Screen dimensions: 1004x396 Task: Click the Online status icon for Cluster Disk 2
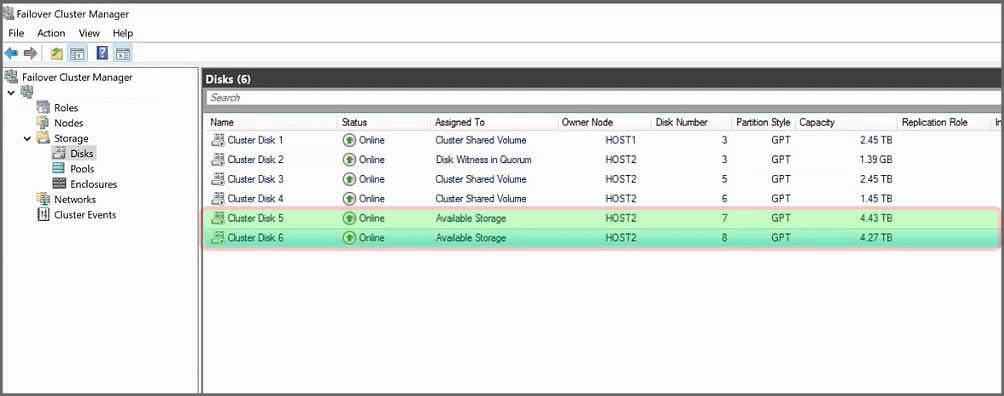tap(349, 160)
